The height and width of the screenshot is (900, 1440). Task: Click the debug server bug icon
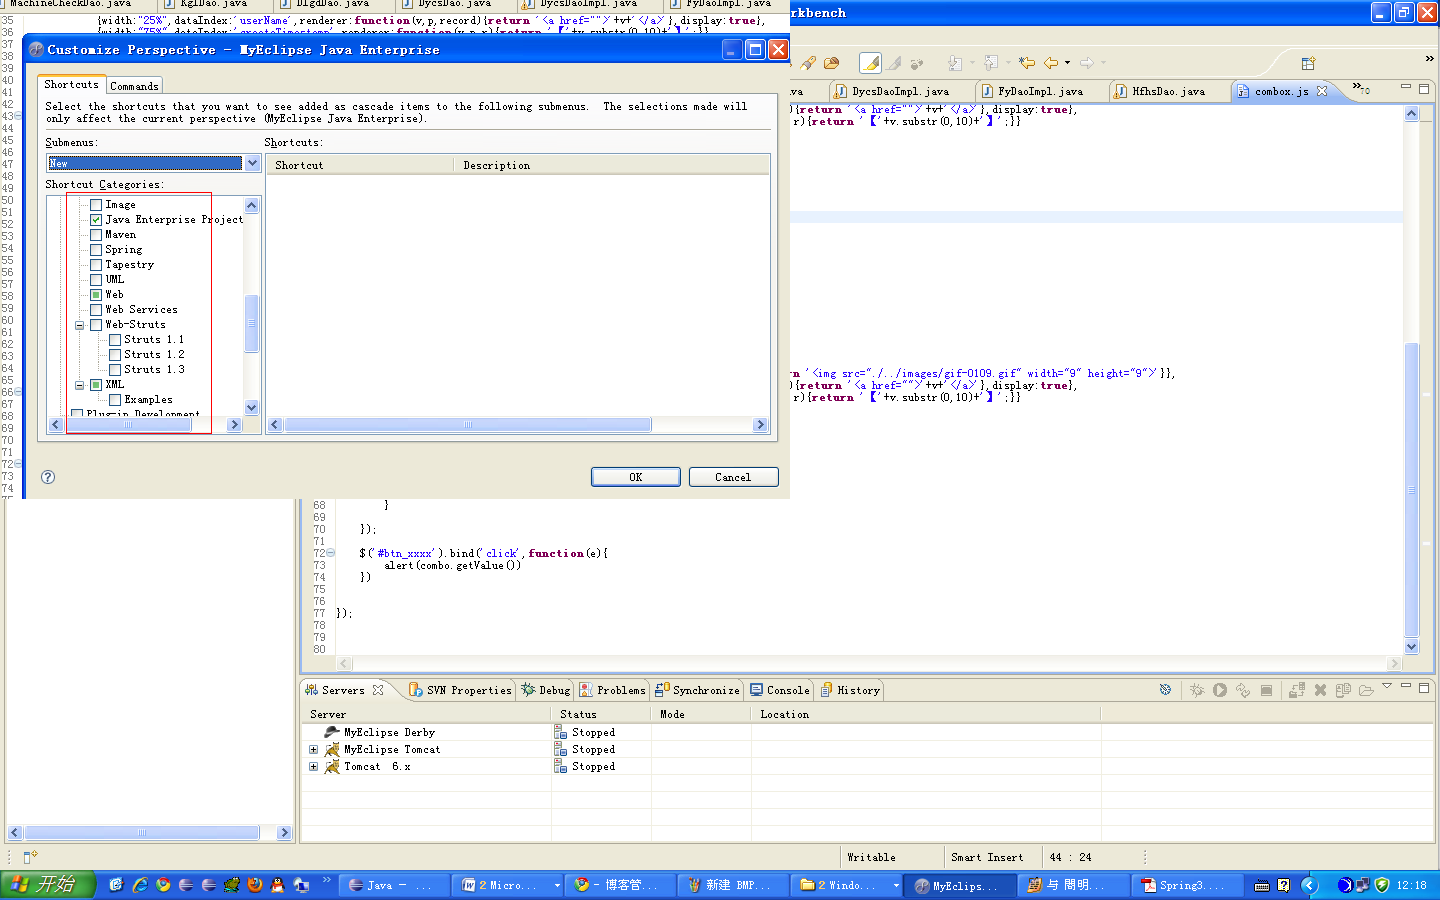click(x=1196, y=690)
